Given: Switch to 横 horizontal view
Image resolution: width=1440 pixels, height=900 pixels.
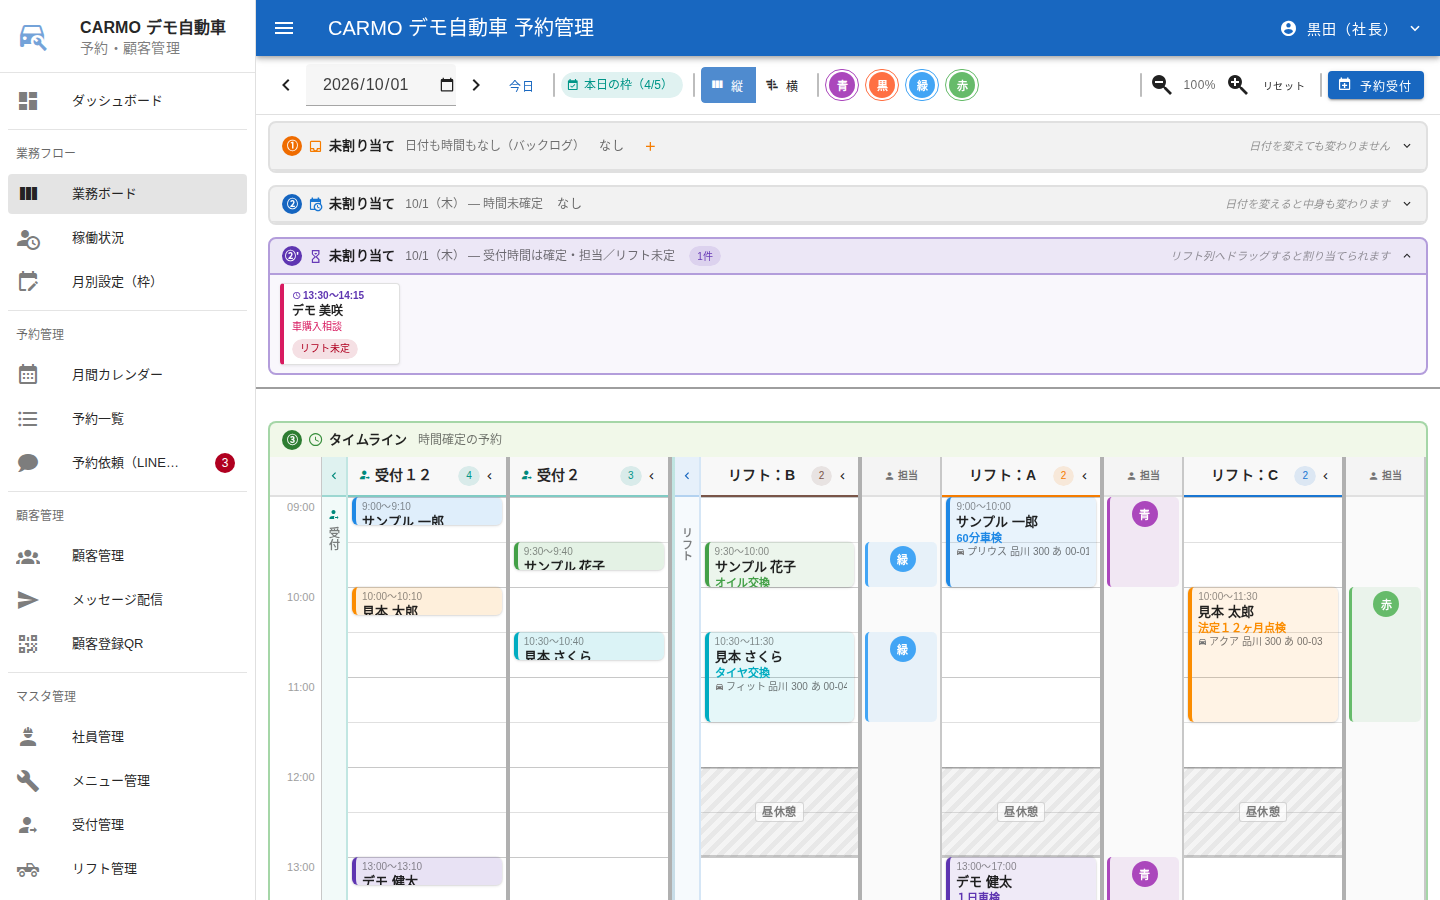Looking at the screenshot, I should 783,85.
